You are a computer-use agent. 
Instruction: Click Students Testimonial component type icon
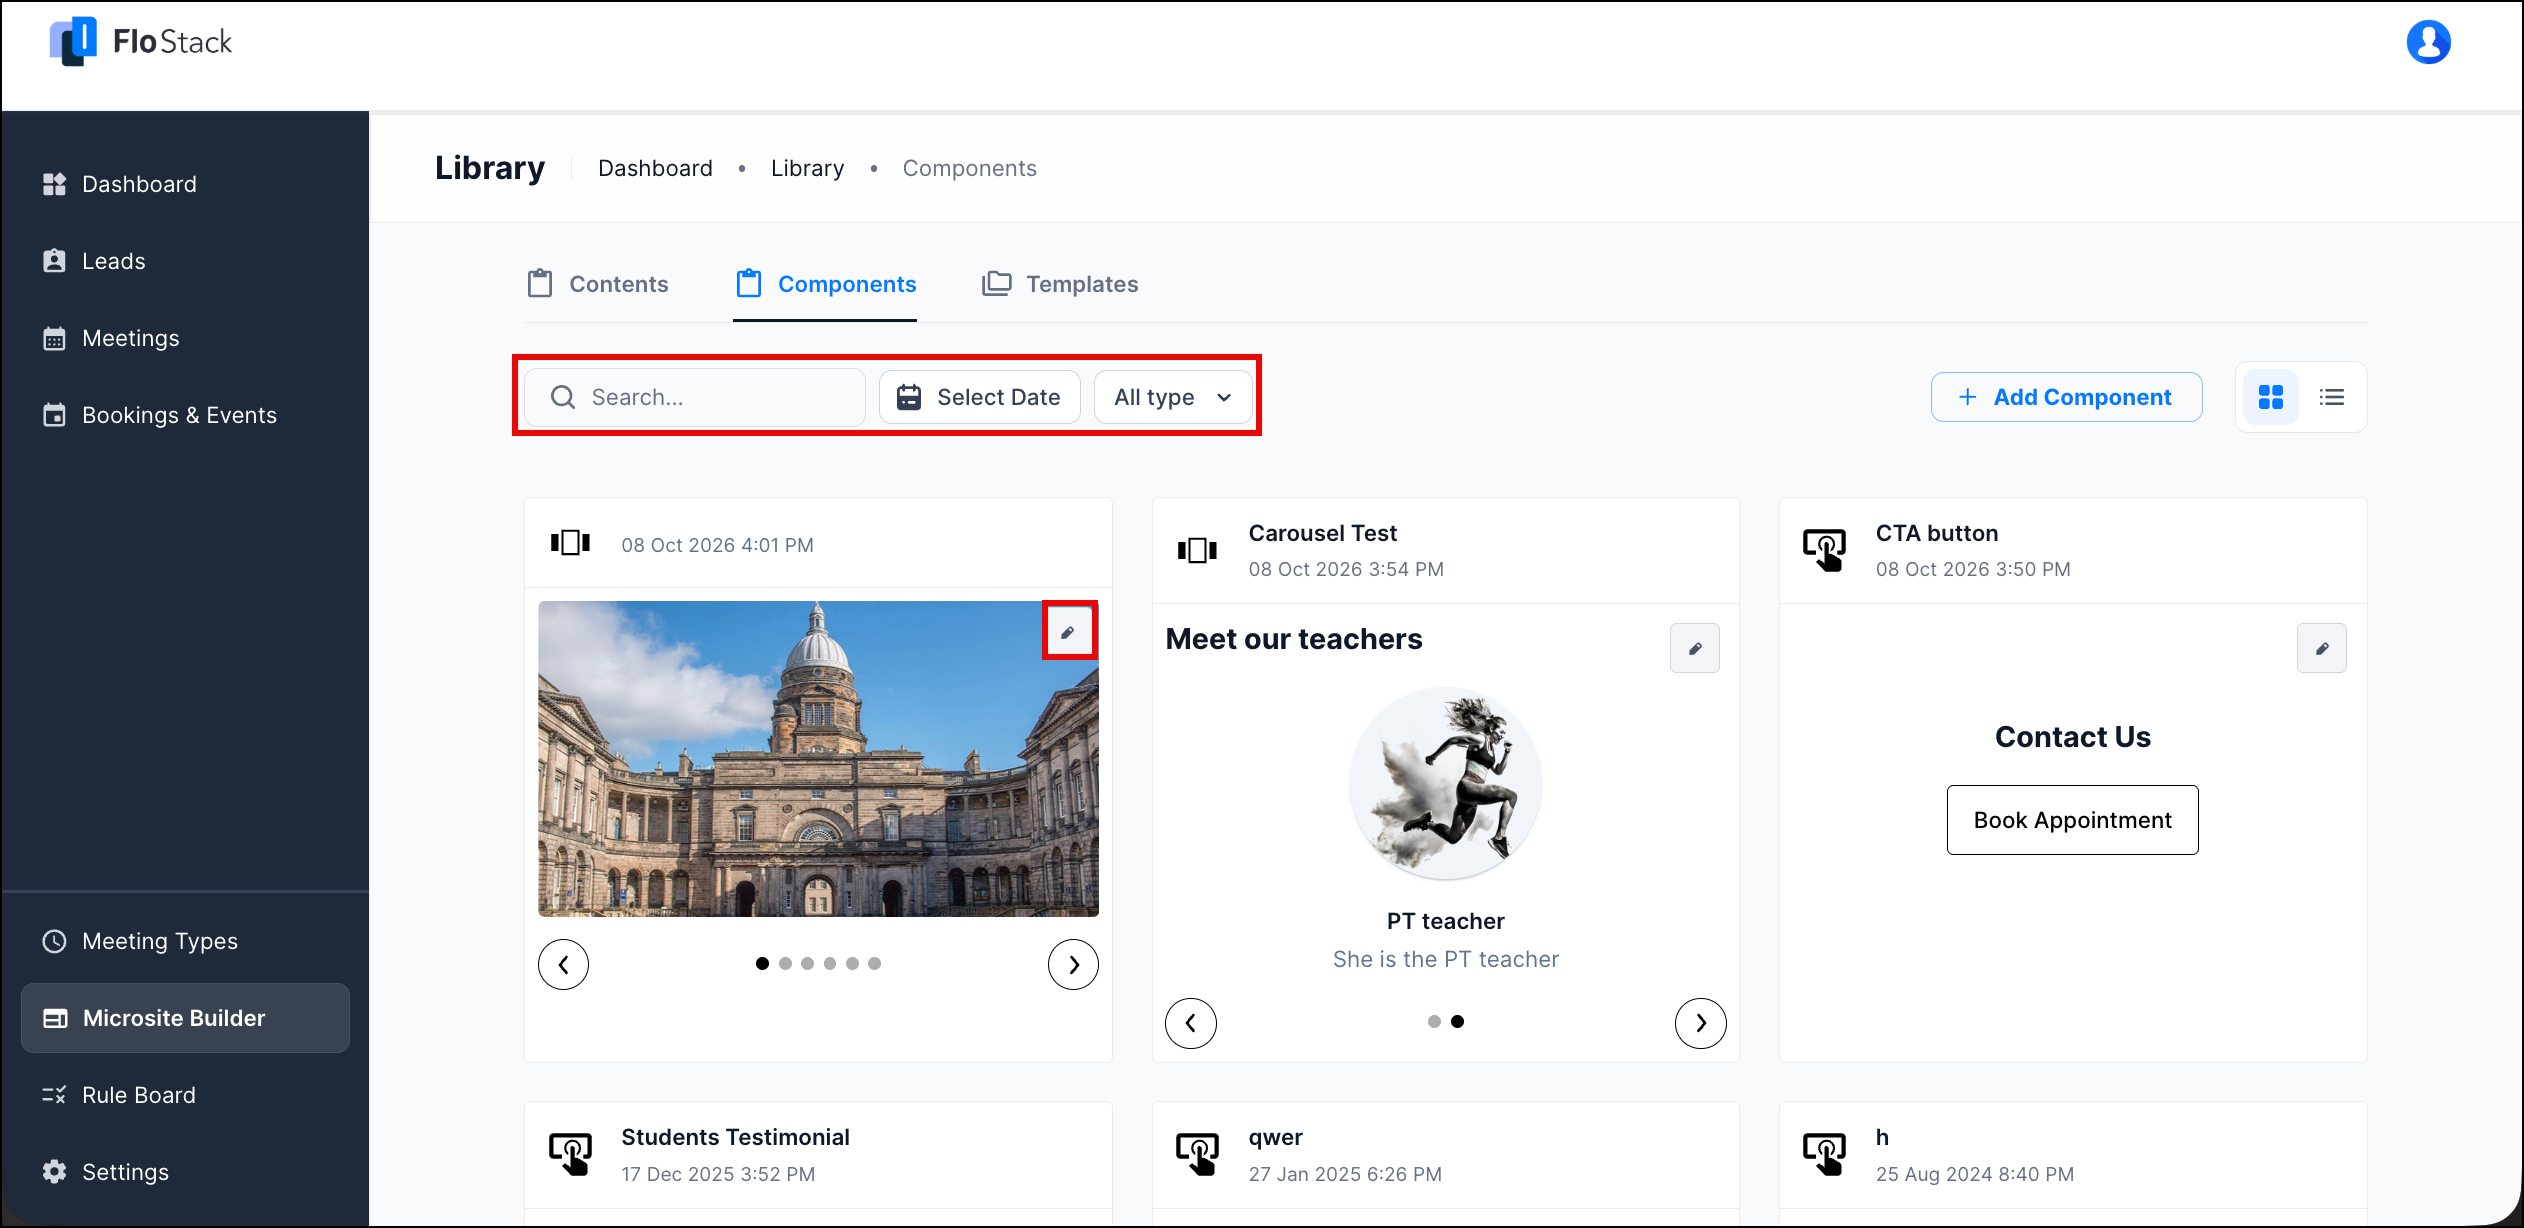tap(570, 1153)
